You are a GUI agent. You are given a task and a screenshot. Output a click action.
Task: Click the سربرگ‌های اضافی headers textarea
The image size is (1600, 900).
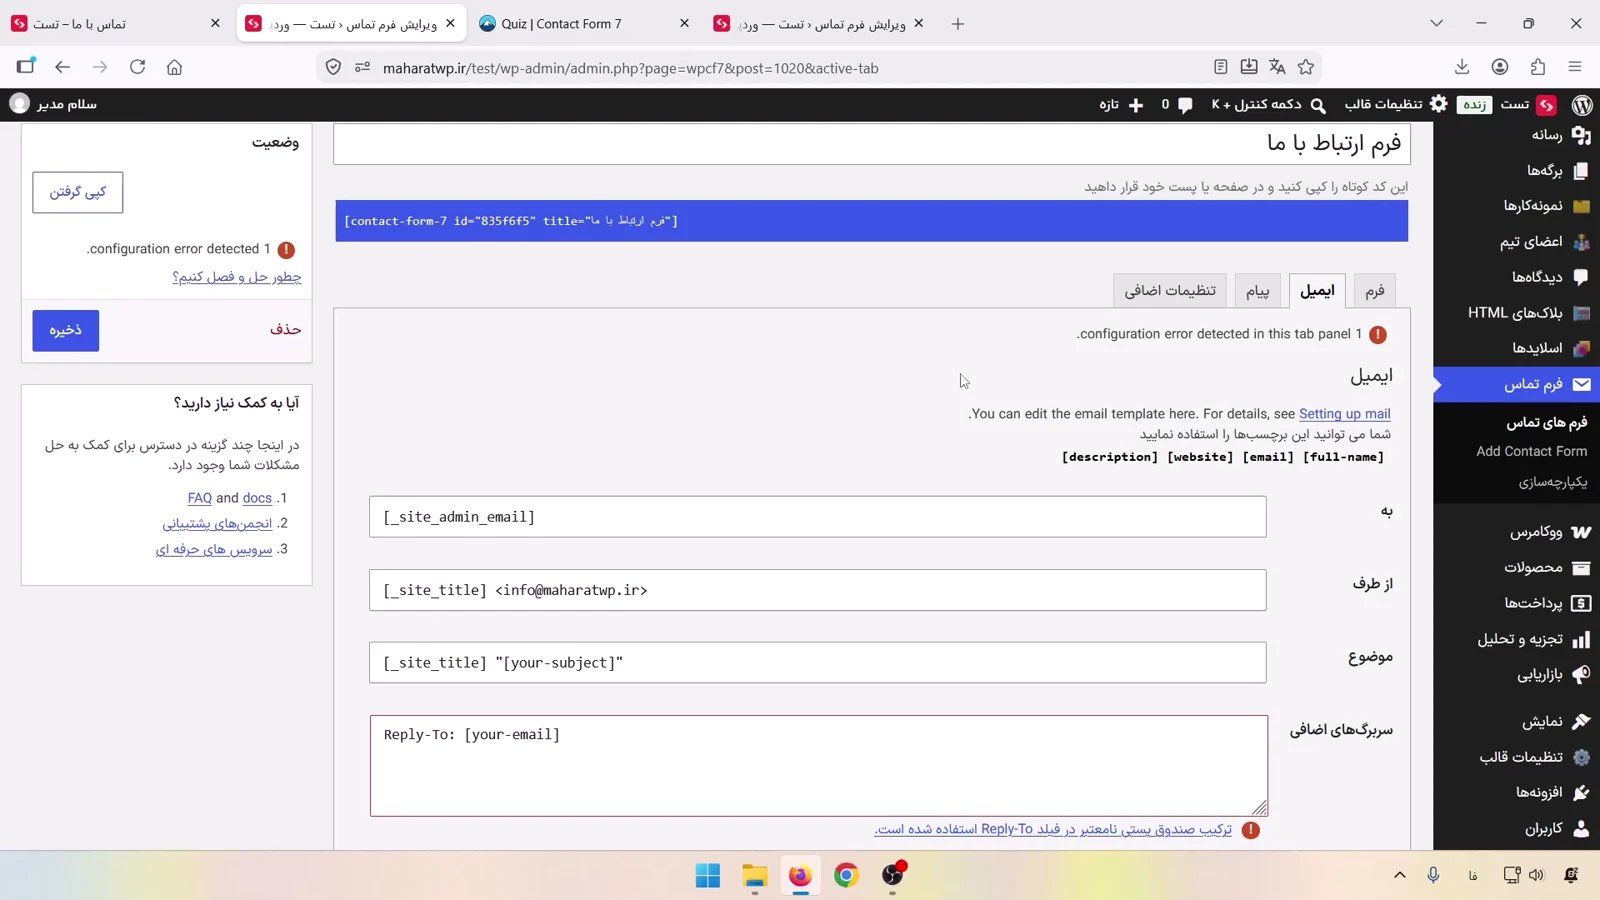[x=819, y=765]
